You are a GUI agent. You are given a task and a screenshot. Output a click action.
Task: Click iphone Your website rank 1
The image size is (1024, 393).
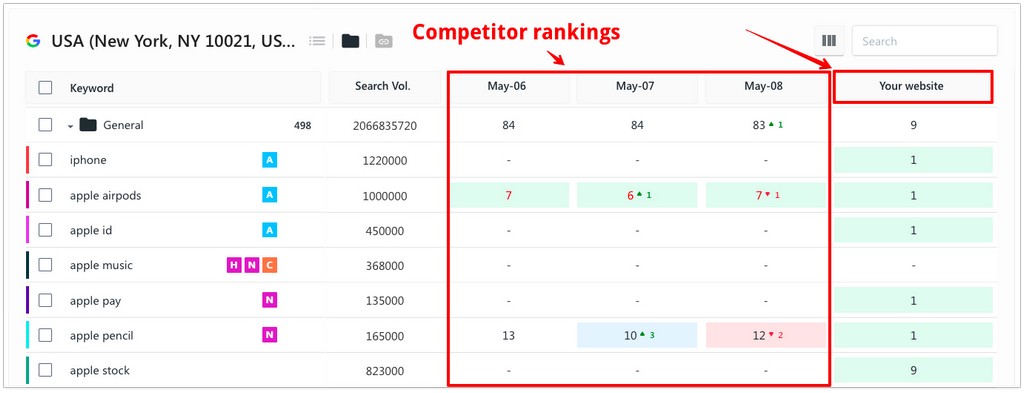(913, 160)
